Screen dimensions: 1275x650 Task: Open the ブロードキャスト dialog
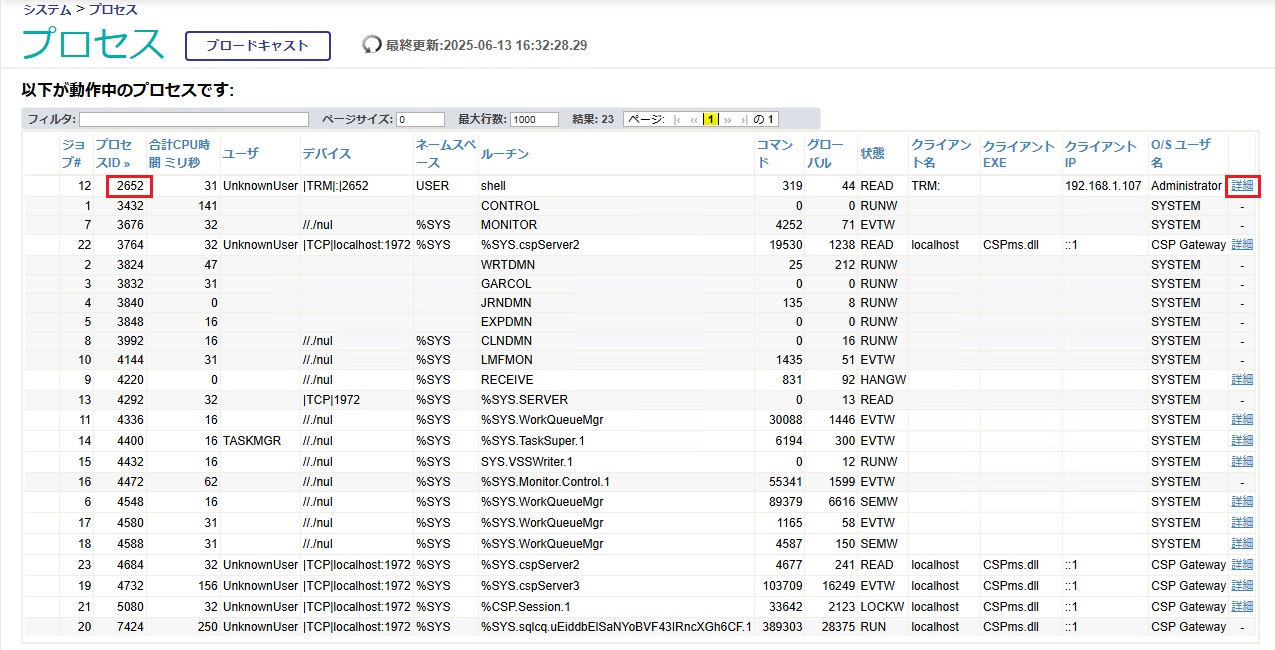[256, 45]
